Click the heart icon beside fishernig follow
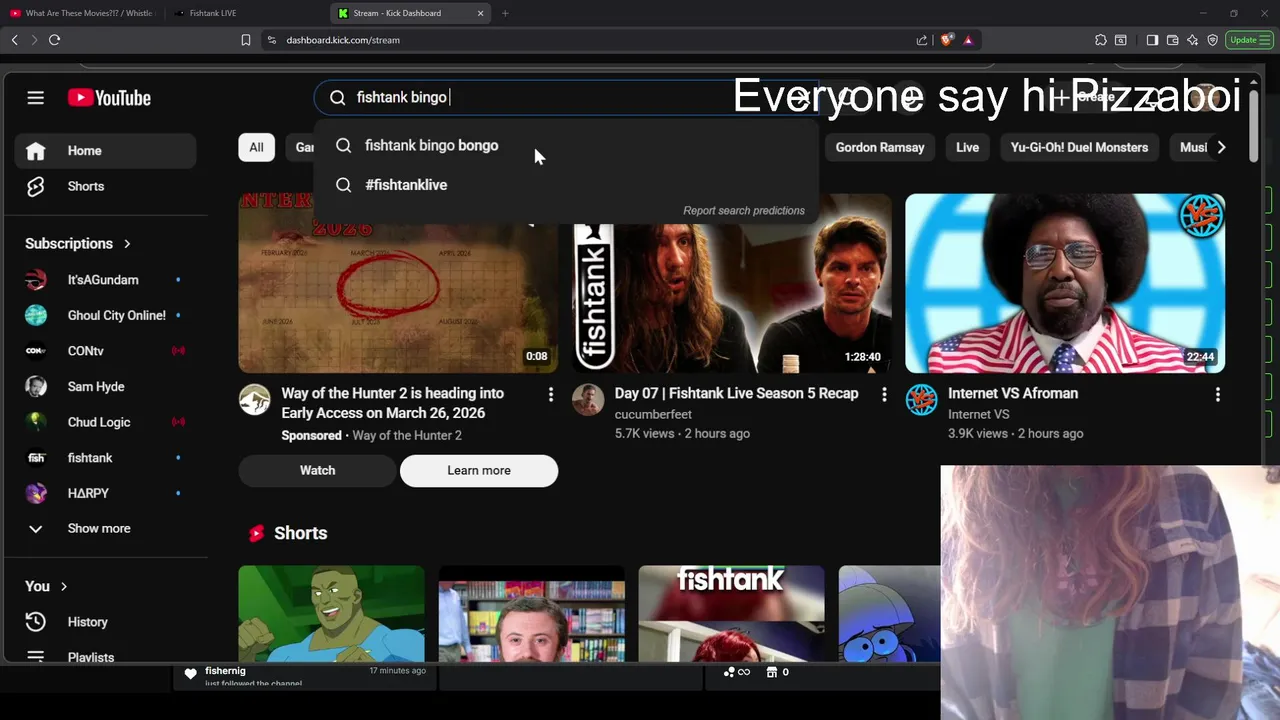This screenshot has width=1280, height=720. pyautogui.click(x=190, y=674)
